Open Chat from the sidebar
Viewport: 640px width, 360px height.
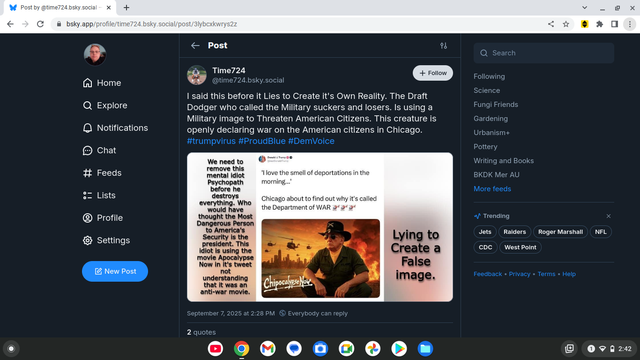click(x=99, y=150)
